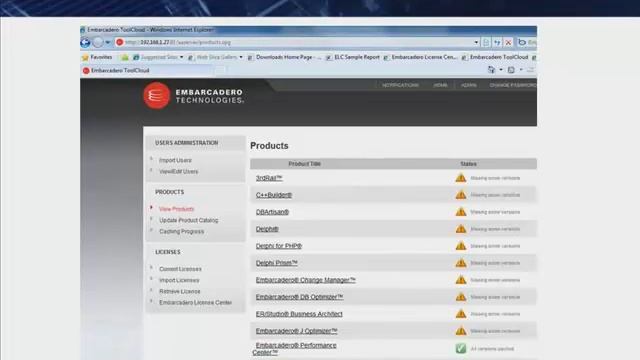Open the C++Builder product link
This screenshot has width=640, height=360.
[274, 195]
